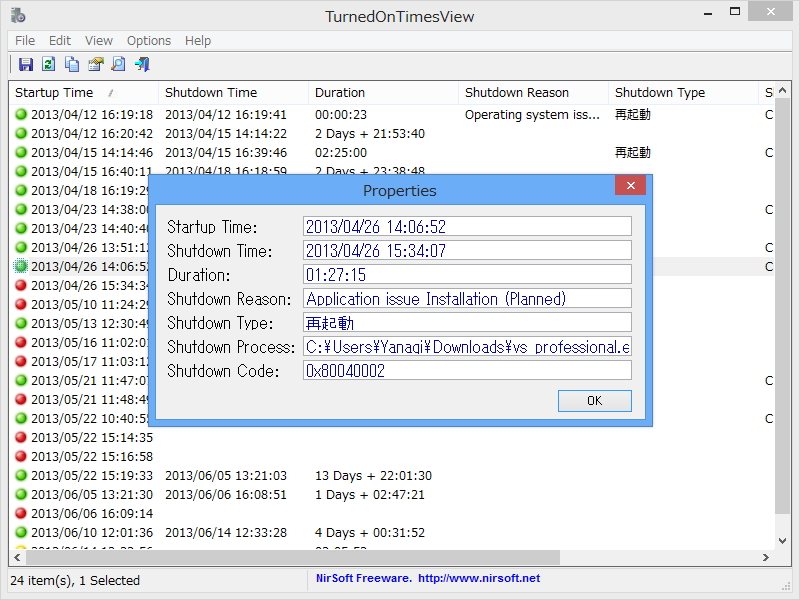Click the Shutdown Reason field in Properties
This screenshot has height=600, width=800.
[x=467, y=298]
